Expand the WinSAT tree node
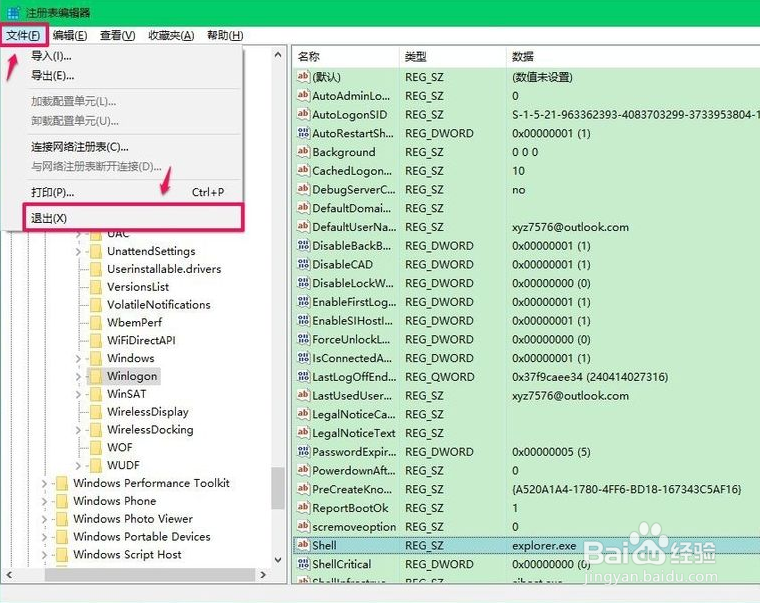760x603 pixels. (78, 394)
